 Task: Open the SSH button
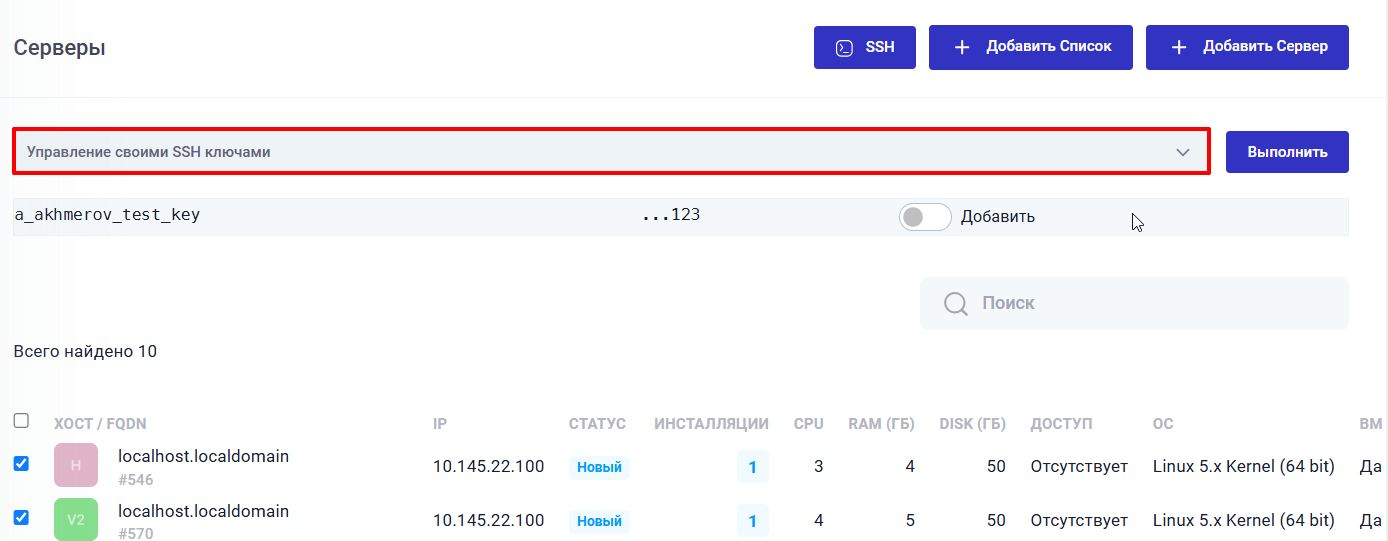865,47
